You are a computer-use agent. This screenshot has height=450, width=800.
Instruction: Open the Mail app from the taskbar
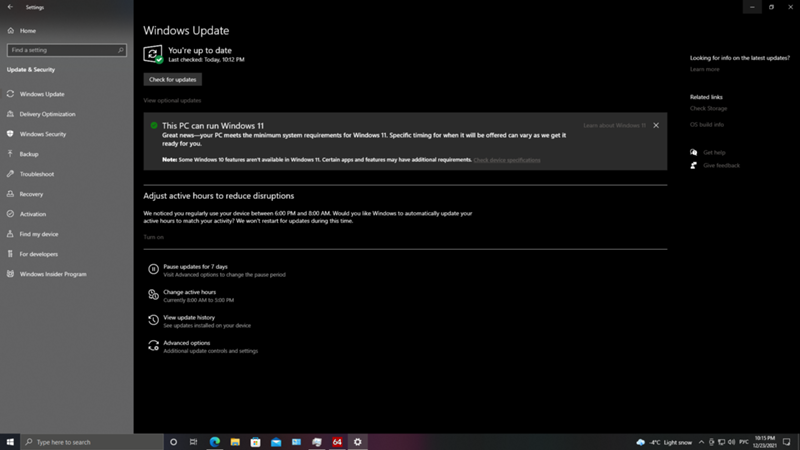click(x=276, y=442)
